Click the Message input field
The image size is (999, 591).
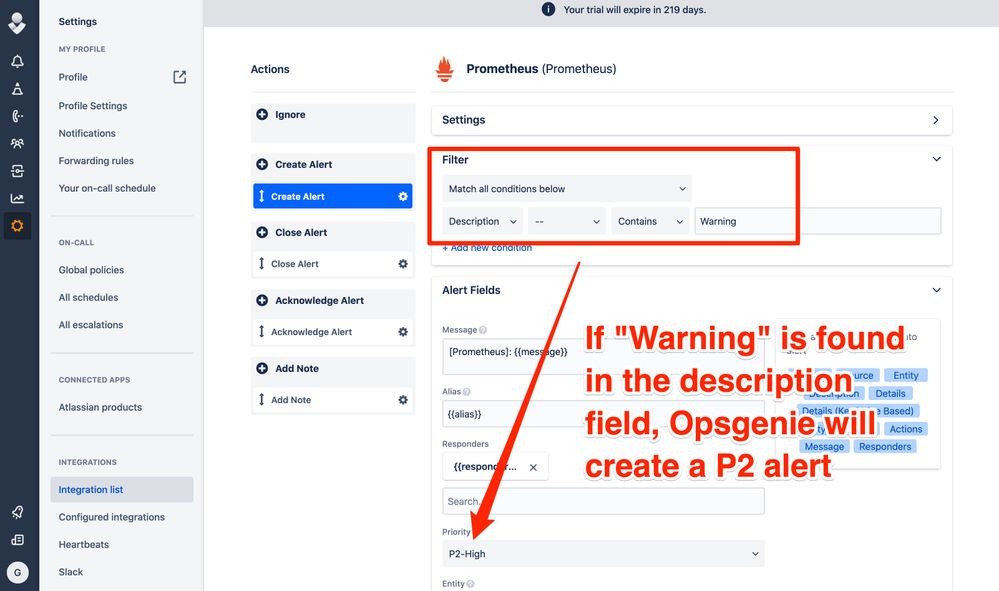pos(603,357)
